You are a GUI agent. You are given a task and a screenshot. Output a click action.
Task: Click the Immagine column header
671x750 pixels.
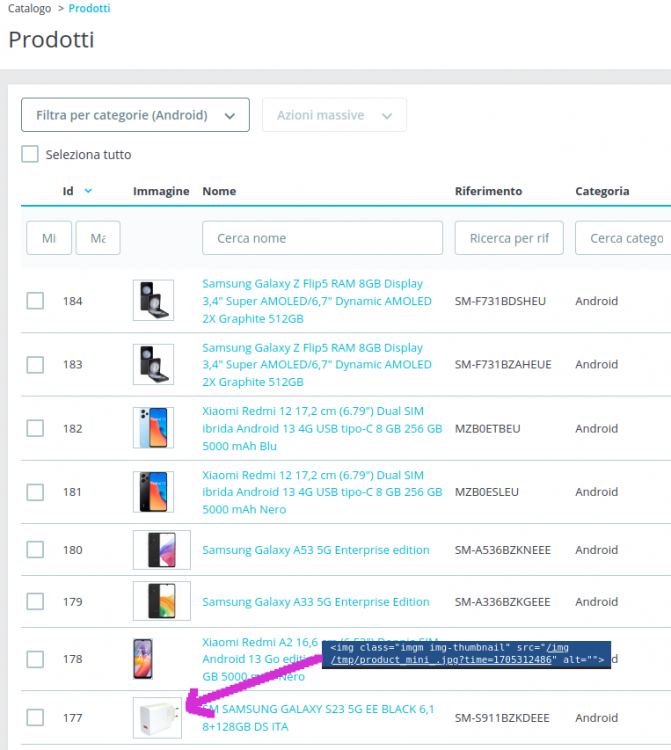[x=161, y=191]
